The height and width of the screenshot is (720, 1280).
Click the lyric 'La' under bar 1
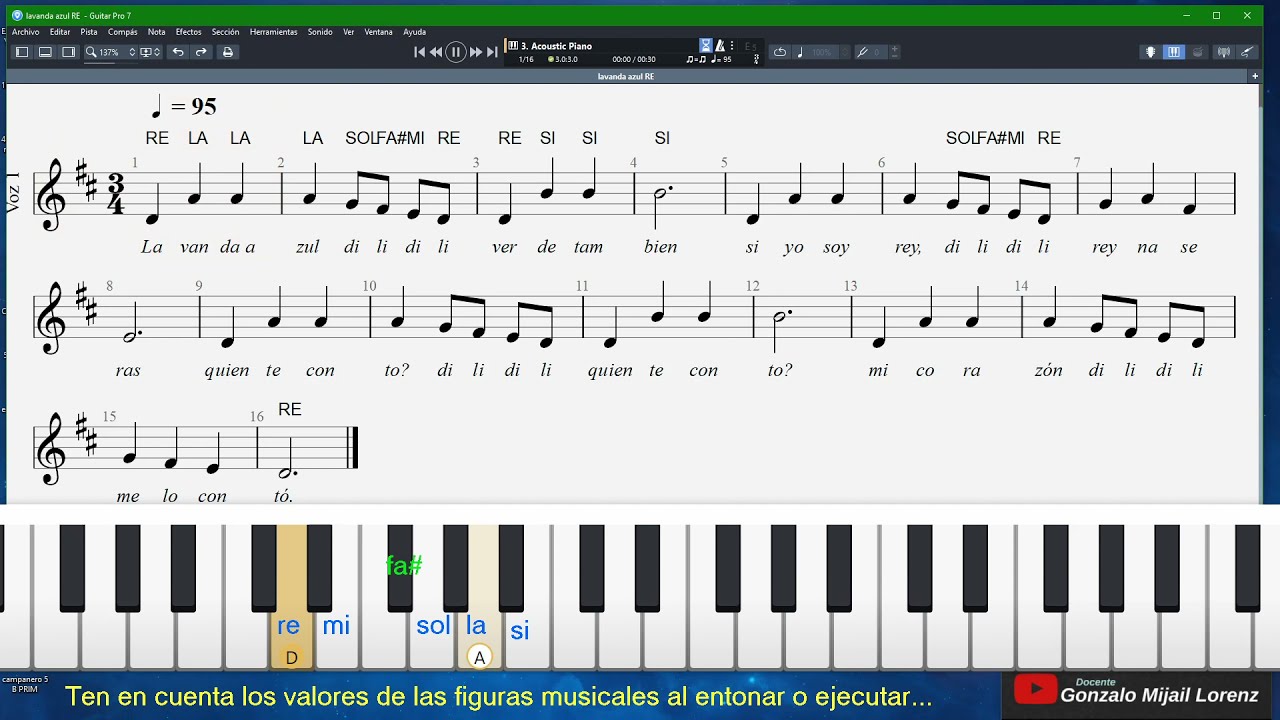click(x=151, y=247)
